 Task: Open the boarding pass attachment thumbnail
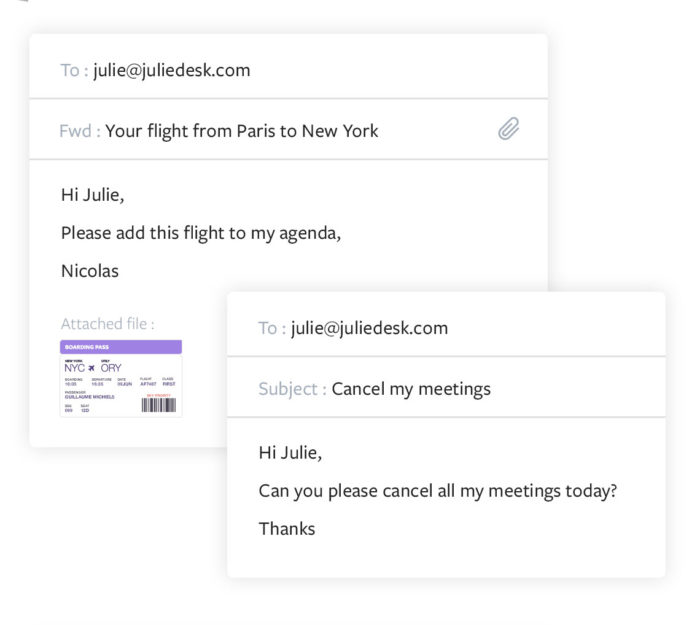coord(121,378)
